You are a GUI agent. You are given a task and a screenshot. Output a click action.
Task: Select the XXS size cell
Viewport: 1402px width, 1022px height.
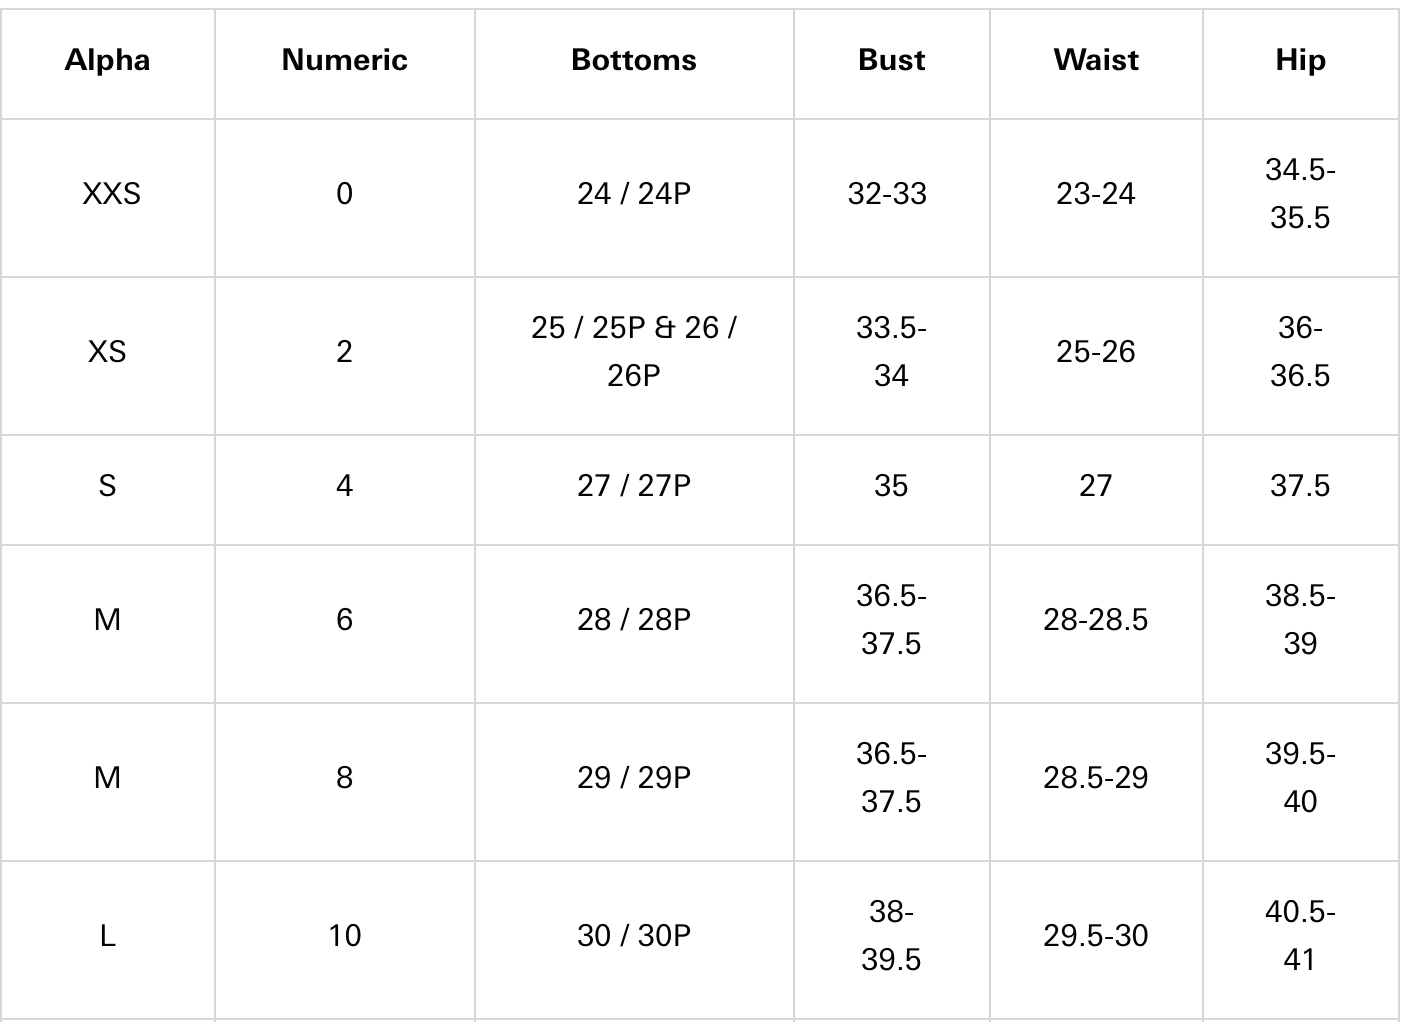point(110,193)
